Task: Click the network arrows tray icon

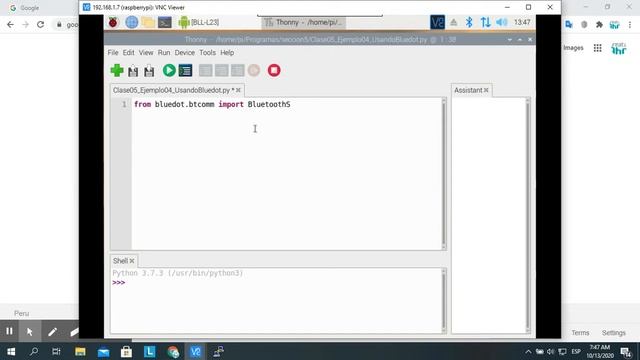Action: (x=485, y=22)
